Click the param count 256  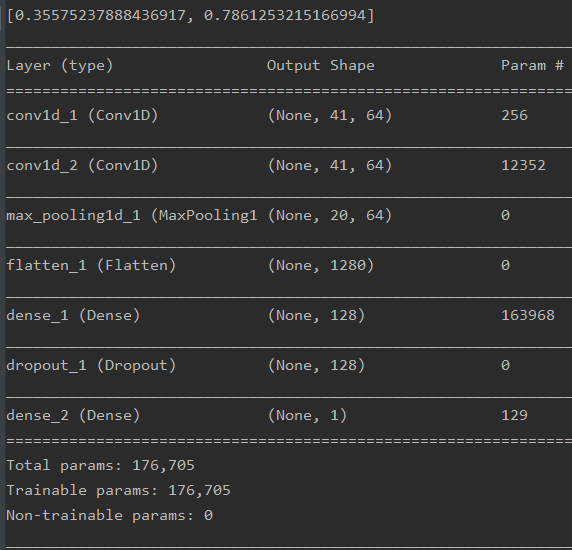tap(514, 116)
